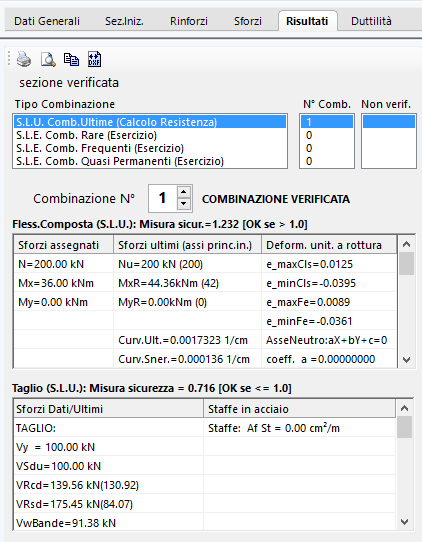This screenshot has height=542, width=422.
Task: Click the TAGLIO: row
Action: [x=109, y=428]
